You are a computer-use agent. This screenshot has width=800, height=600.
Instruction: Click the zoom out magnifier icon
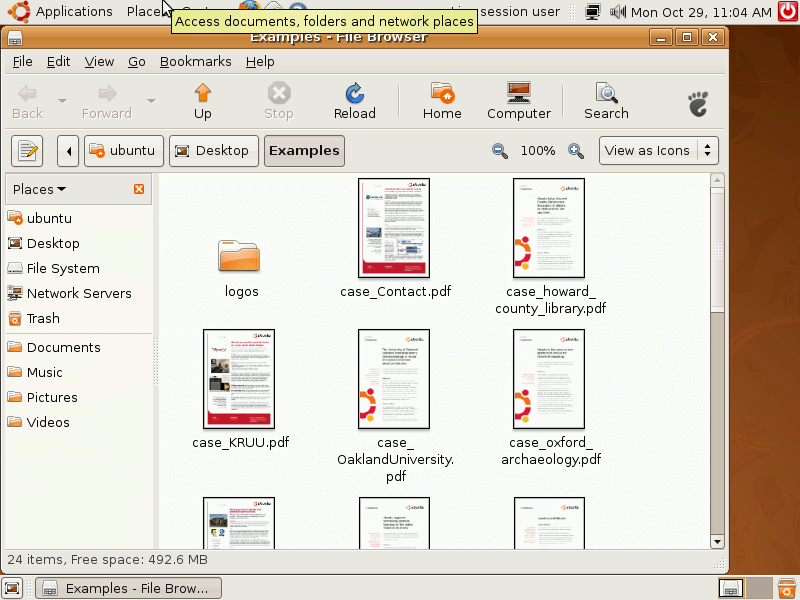click(x=500, y=151)
